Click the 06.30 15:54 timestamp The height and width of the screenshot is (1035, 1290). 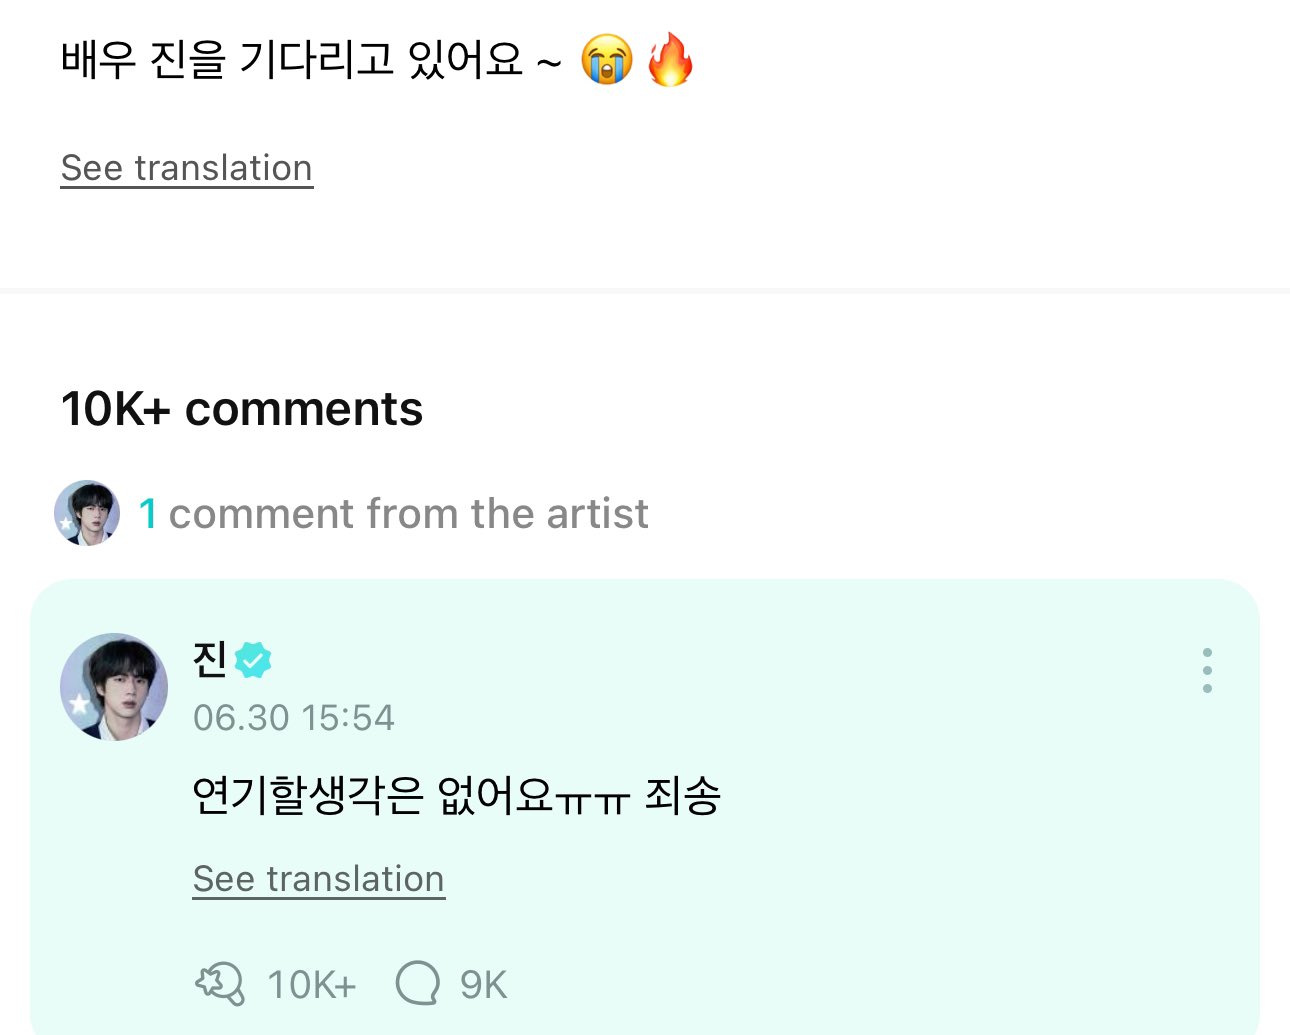point(294,718)
